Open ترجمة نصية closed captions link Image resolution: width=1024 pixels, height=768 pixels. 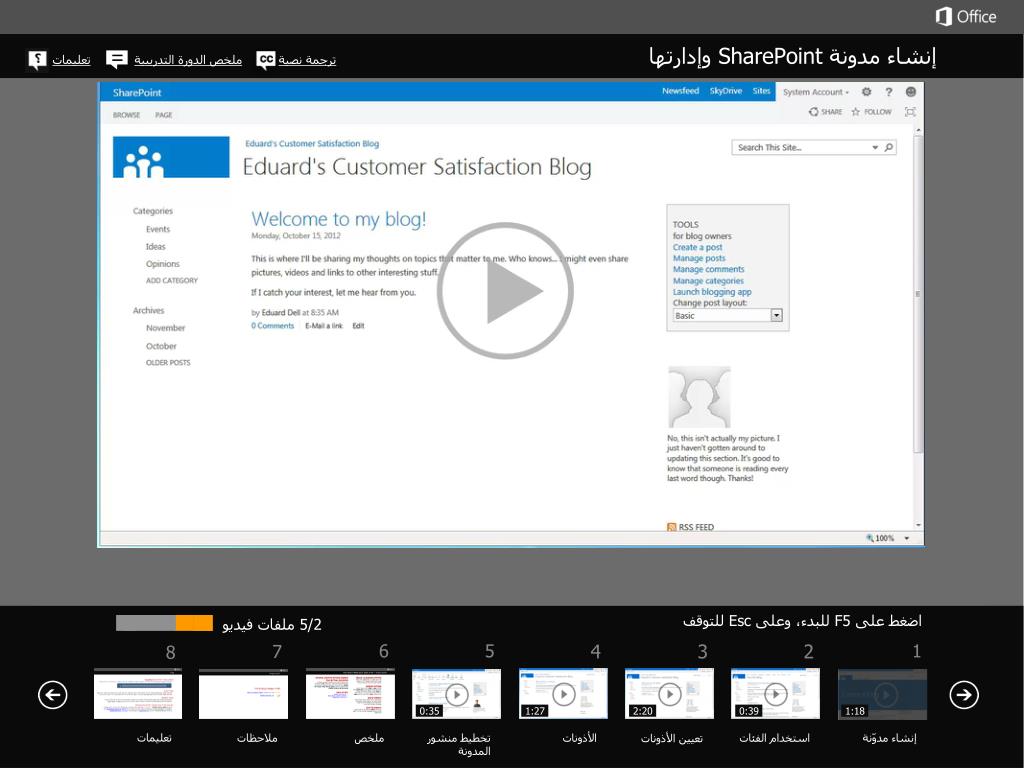(x=307, y=60)
